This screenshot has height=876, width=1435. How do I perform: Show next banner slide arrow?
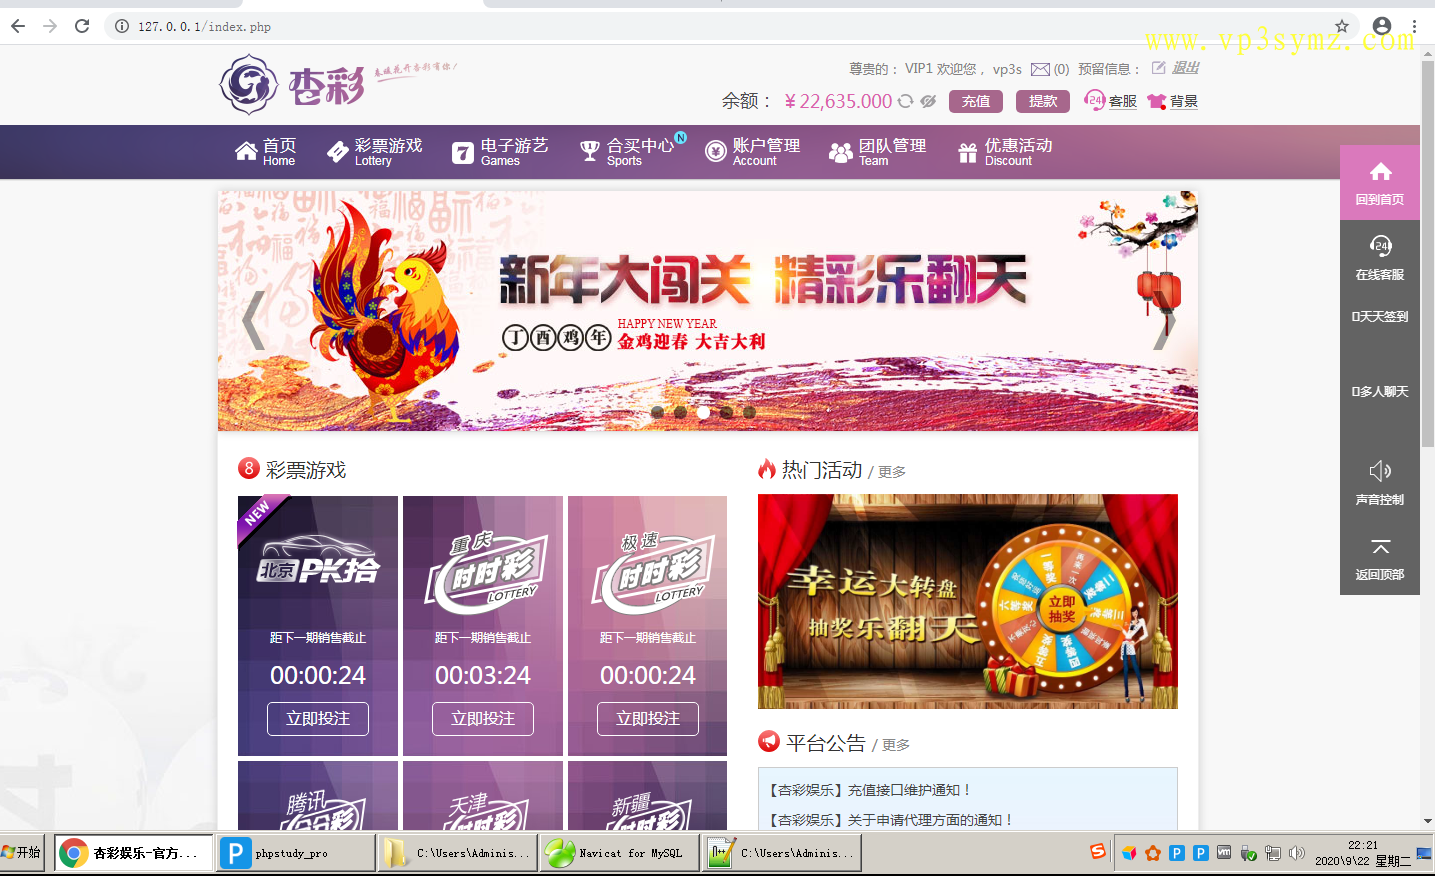coord(1163,320)
